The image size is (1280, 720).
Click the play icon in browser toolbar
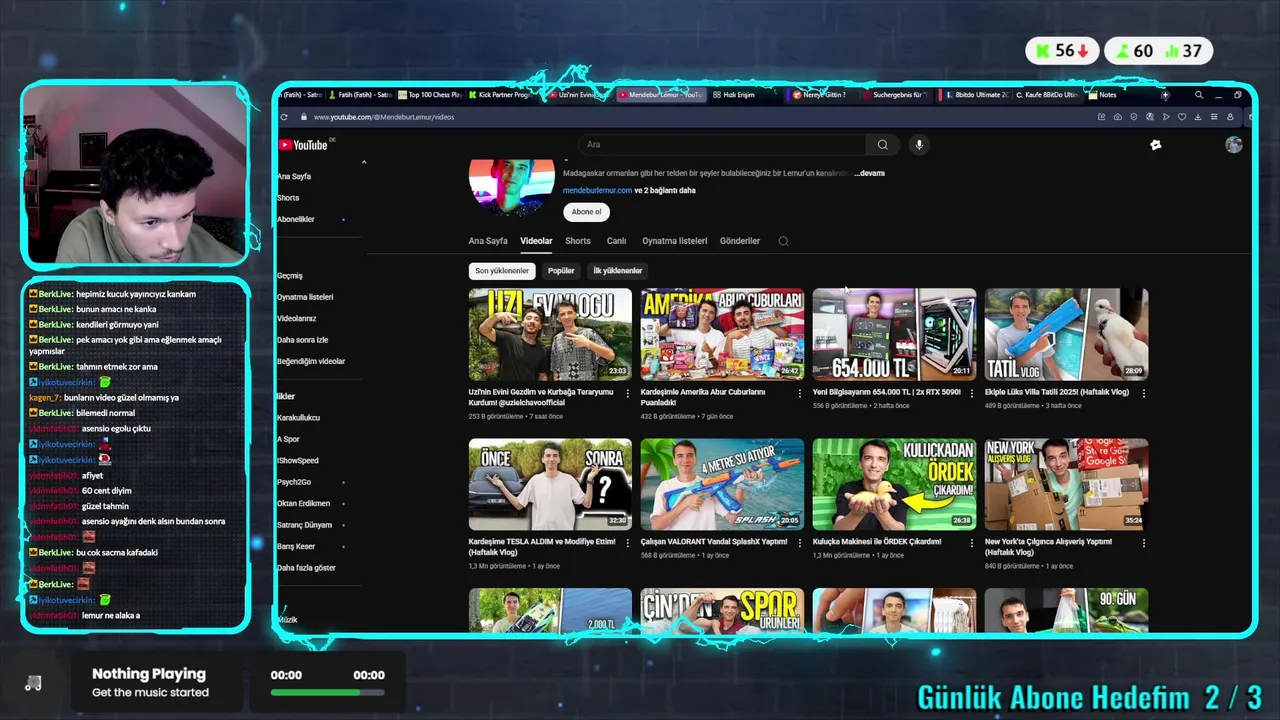coord(1166,117)
